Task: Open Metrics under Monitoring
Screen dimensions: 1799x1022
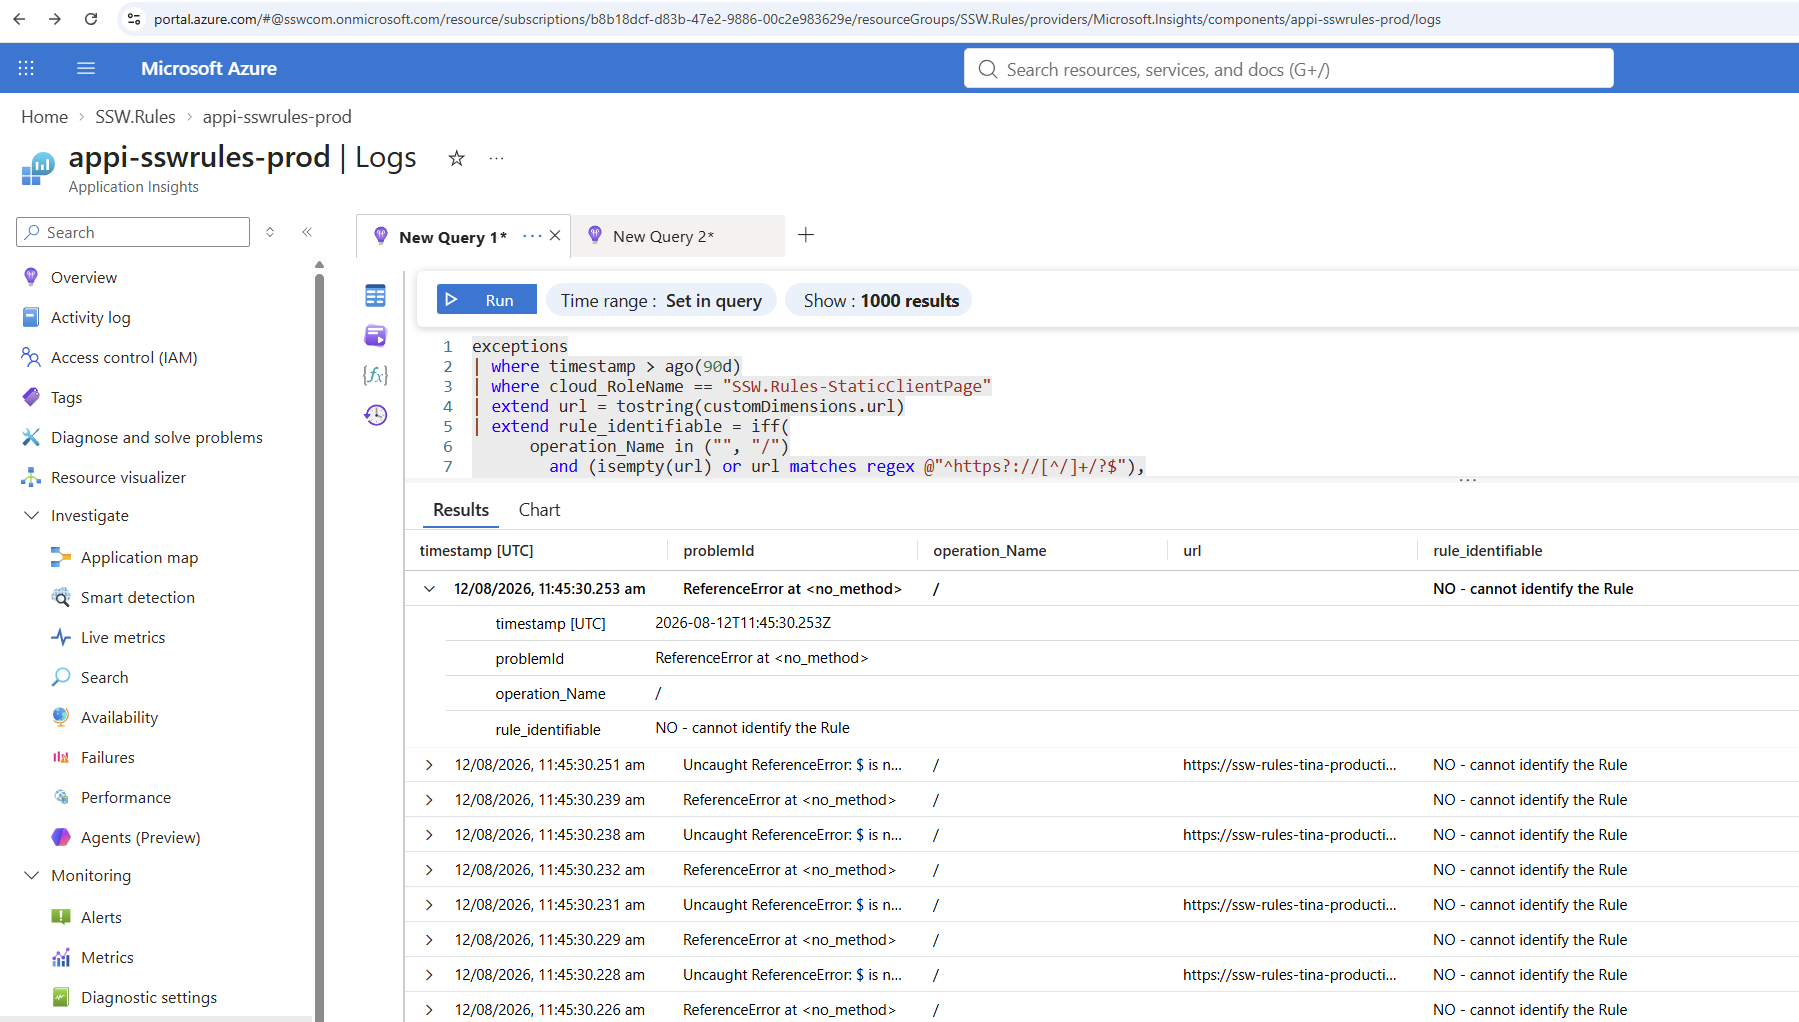Action: click(107, 957)
